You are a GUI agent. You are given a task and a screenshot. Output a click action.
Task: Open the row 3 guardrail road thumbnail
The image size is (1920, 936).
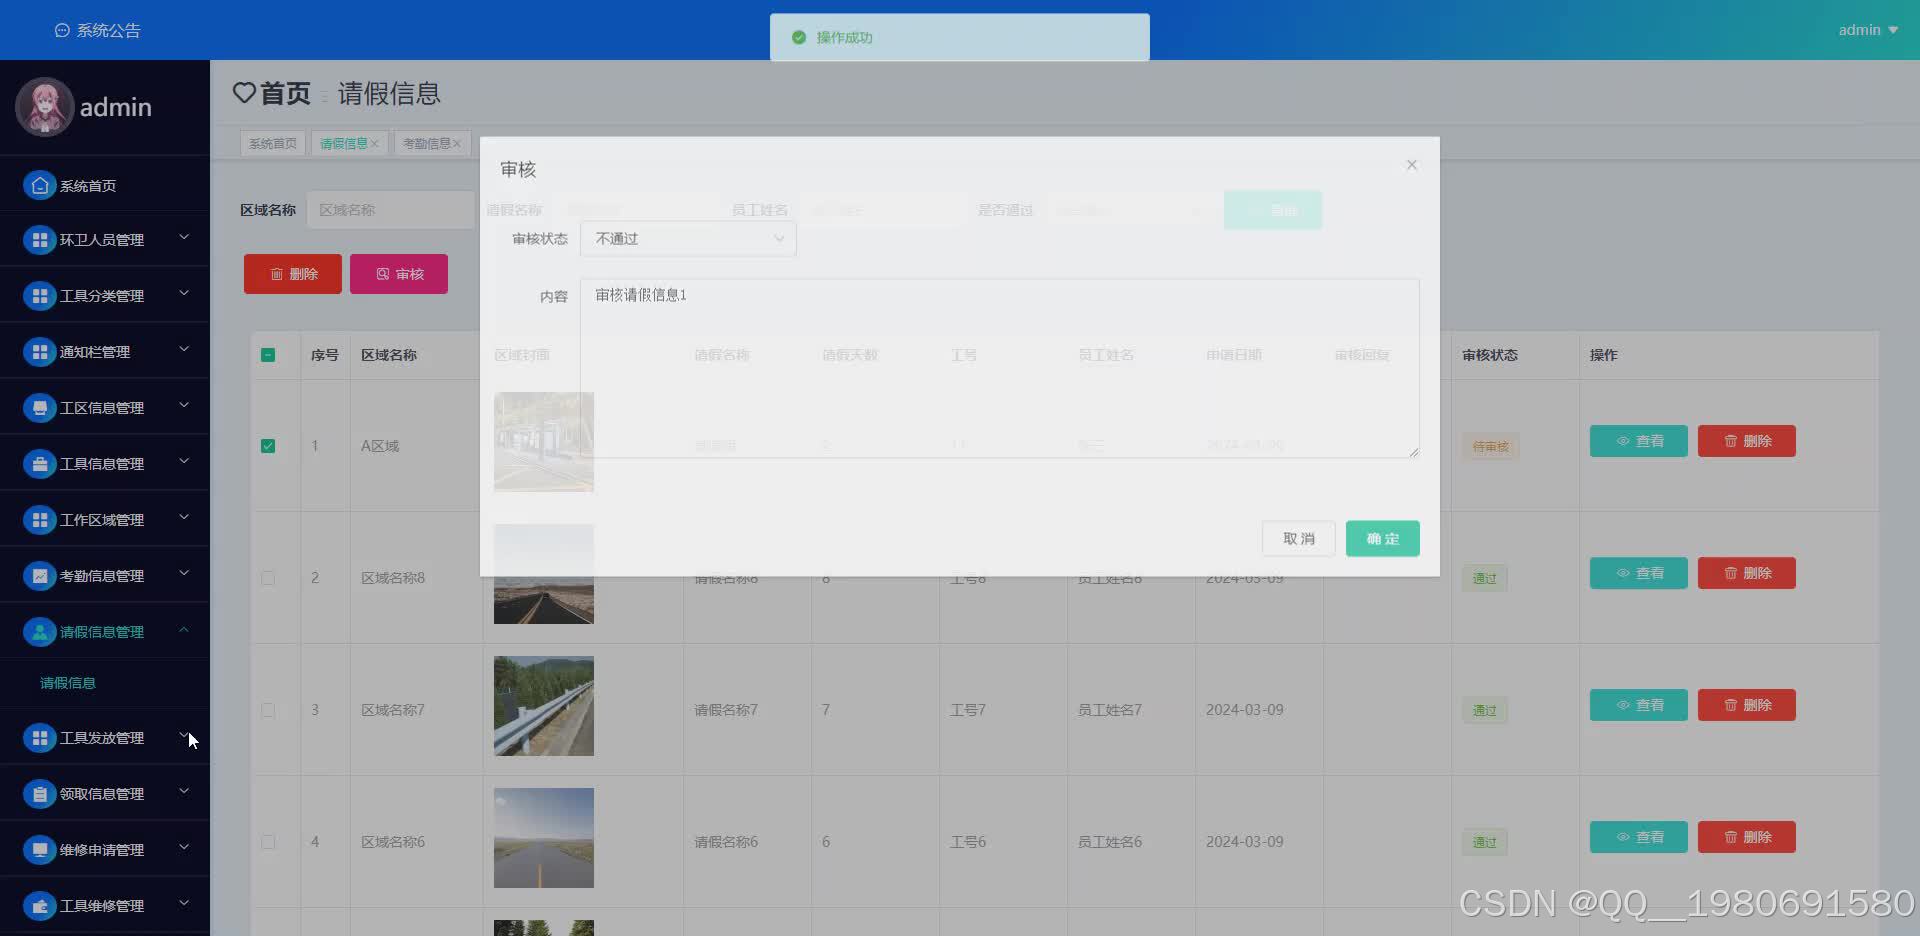[x=544, y=706]
